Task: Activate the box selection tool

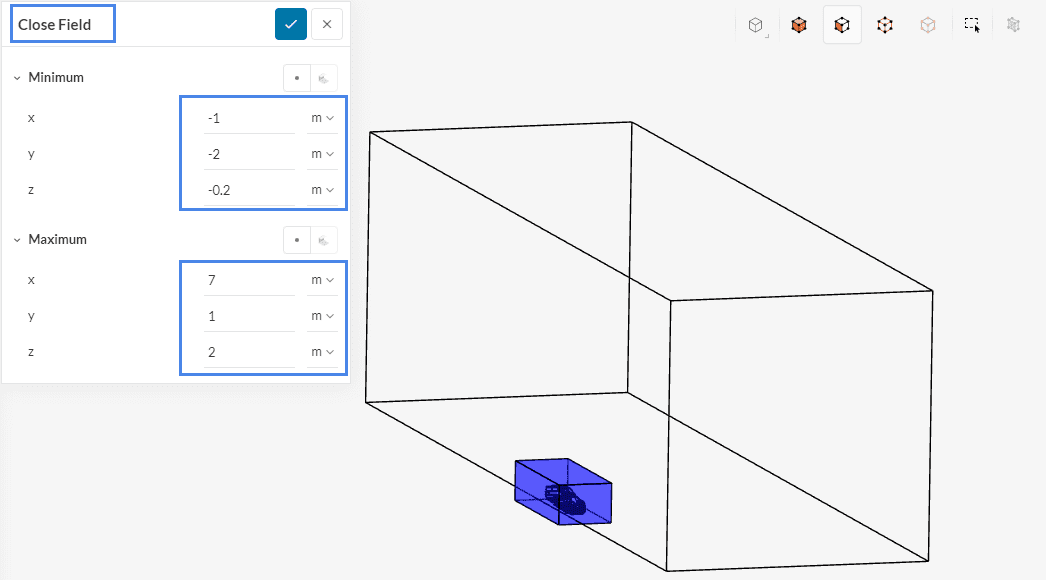Action: 971,25
